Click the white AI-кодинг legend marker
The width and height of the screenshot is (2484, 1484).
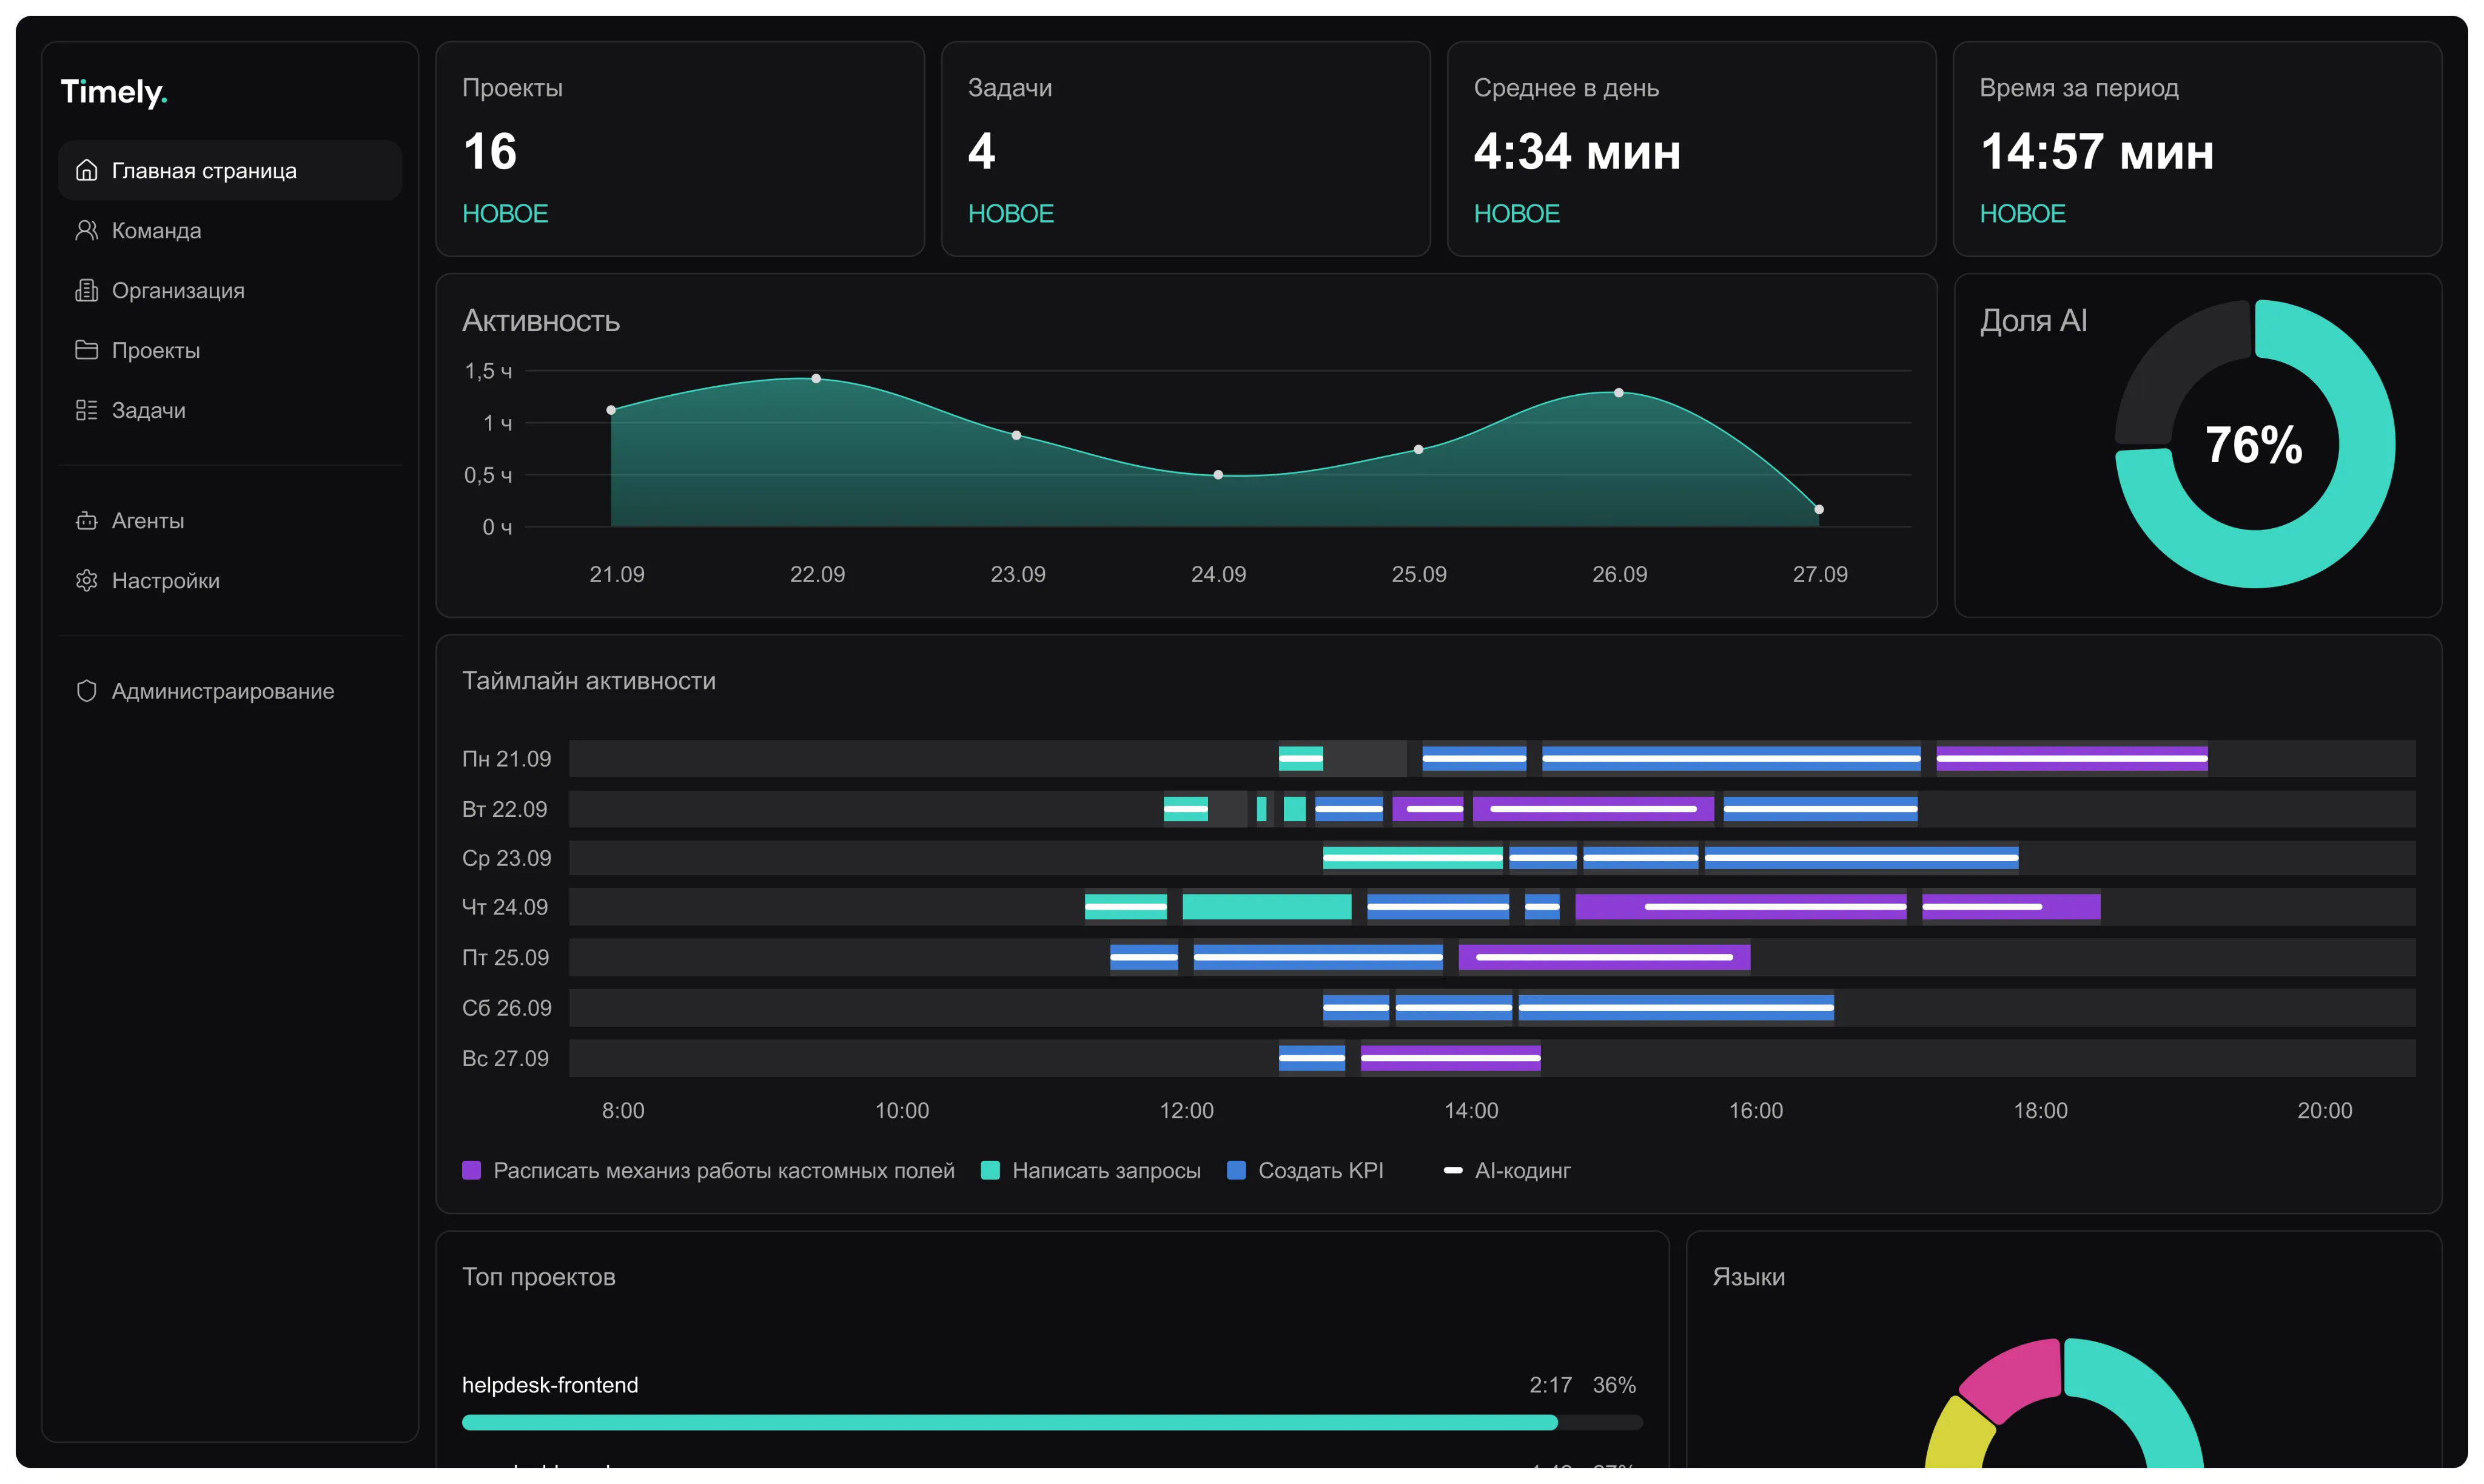1453,1170
